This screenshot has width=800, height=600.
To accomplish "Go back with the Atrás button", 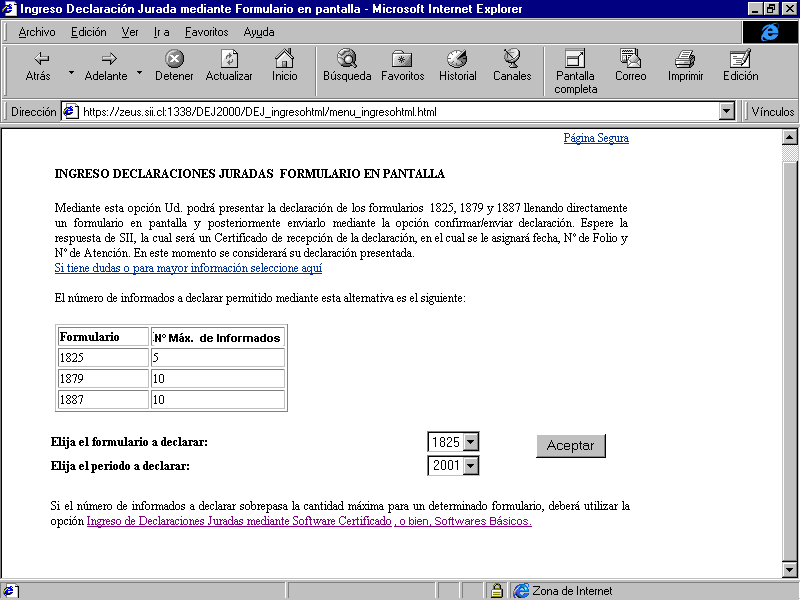I will 39,66.
